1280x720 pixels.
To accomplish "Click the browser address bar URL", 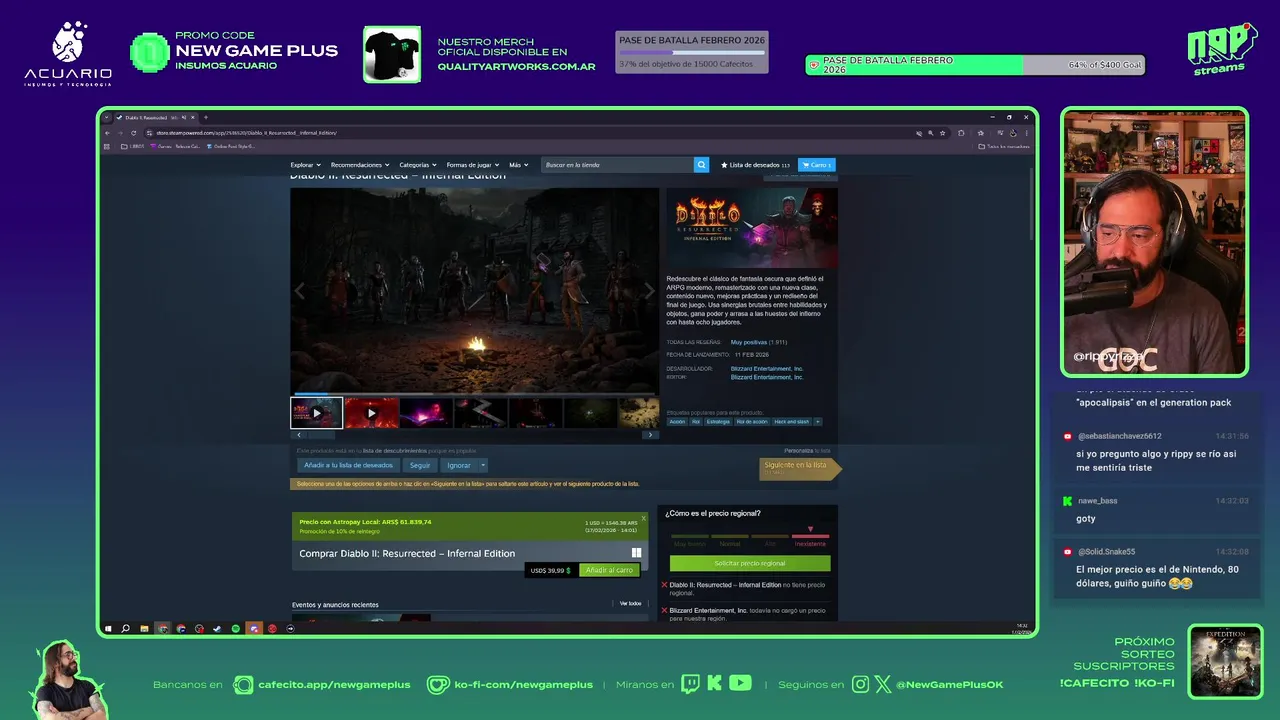I will click(x=245, y=133).
